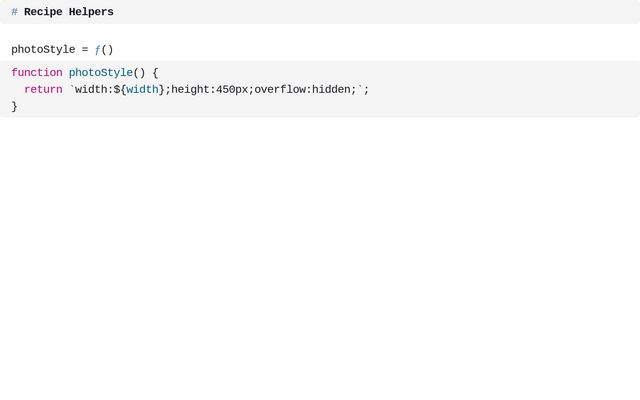Place cursor on the function keyword
Viewport: 640px width, 400px height.
click(x=37, y=73)
